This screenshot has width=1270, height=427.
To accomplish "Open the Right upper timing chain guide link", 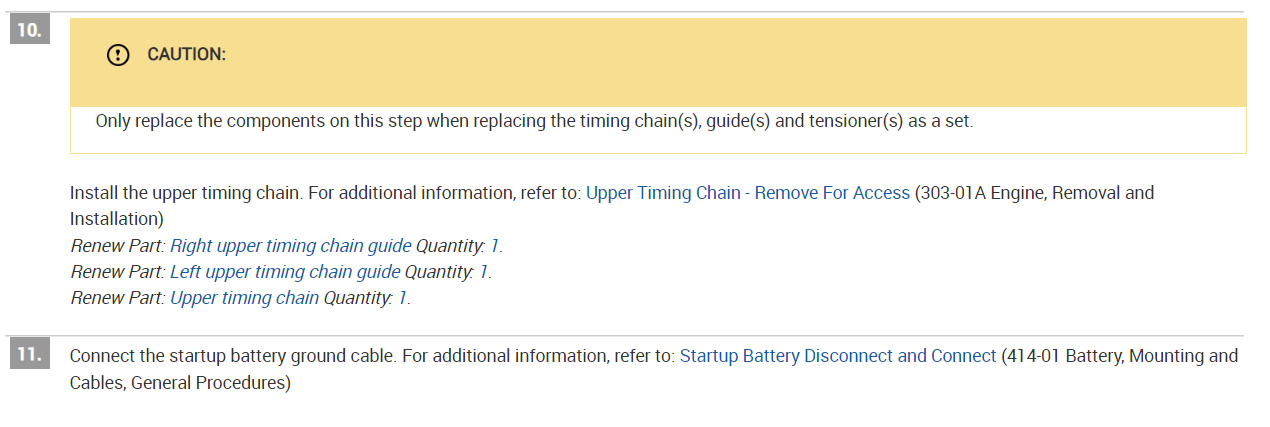I will pos(291,246).
